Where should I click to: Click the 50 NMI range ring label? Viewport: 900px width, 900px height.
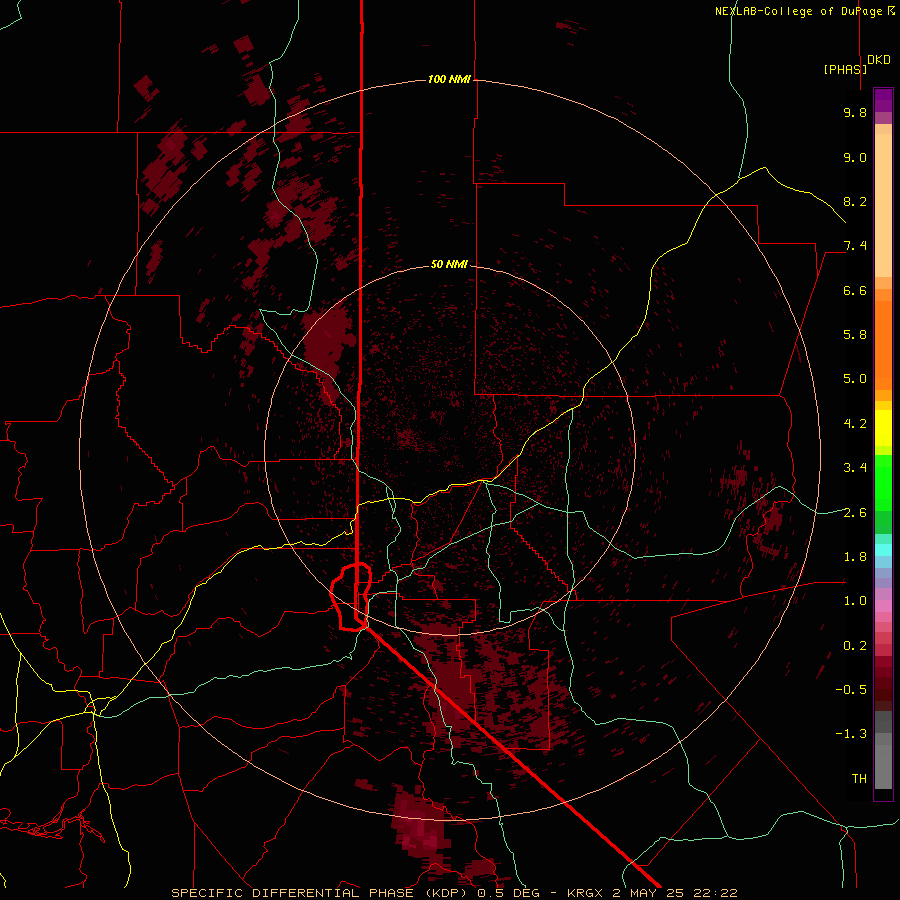click(x=449, y=264)
